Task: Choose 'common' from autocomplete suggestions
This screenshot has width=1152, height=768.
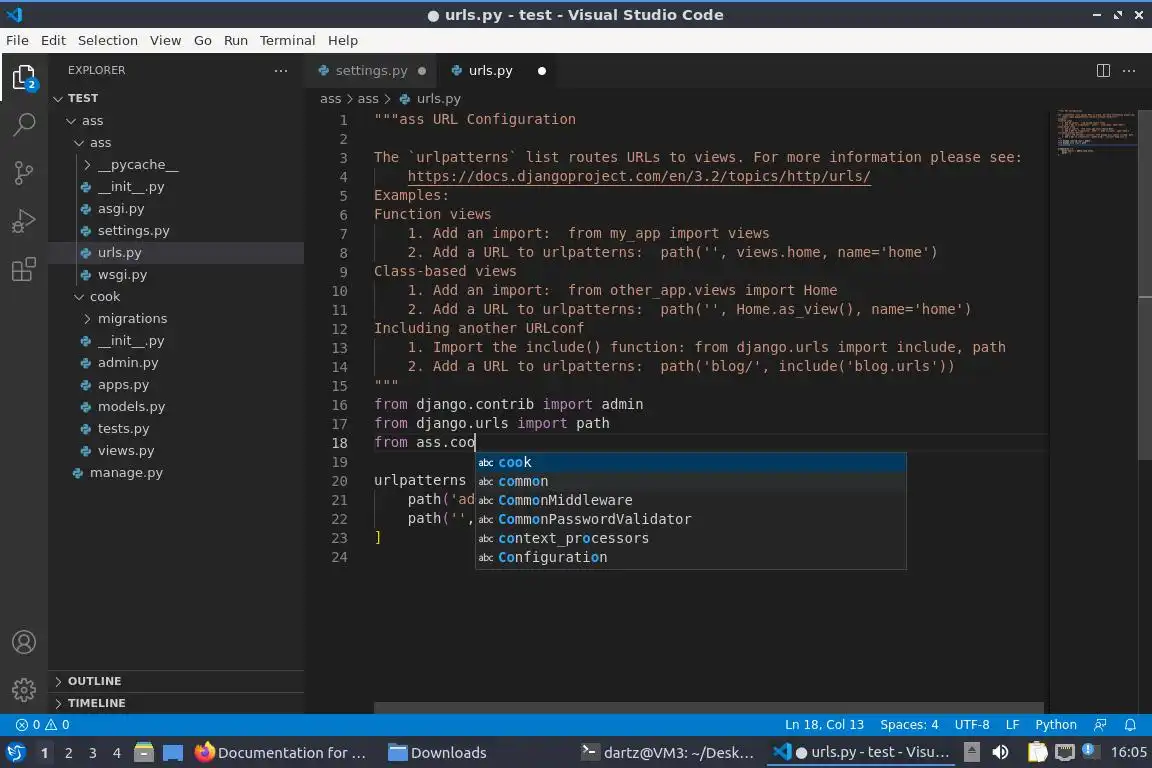Action: pyautogui.click(x=691, y=481)
